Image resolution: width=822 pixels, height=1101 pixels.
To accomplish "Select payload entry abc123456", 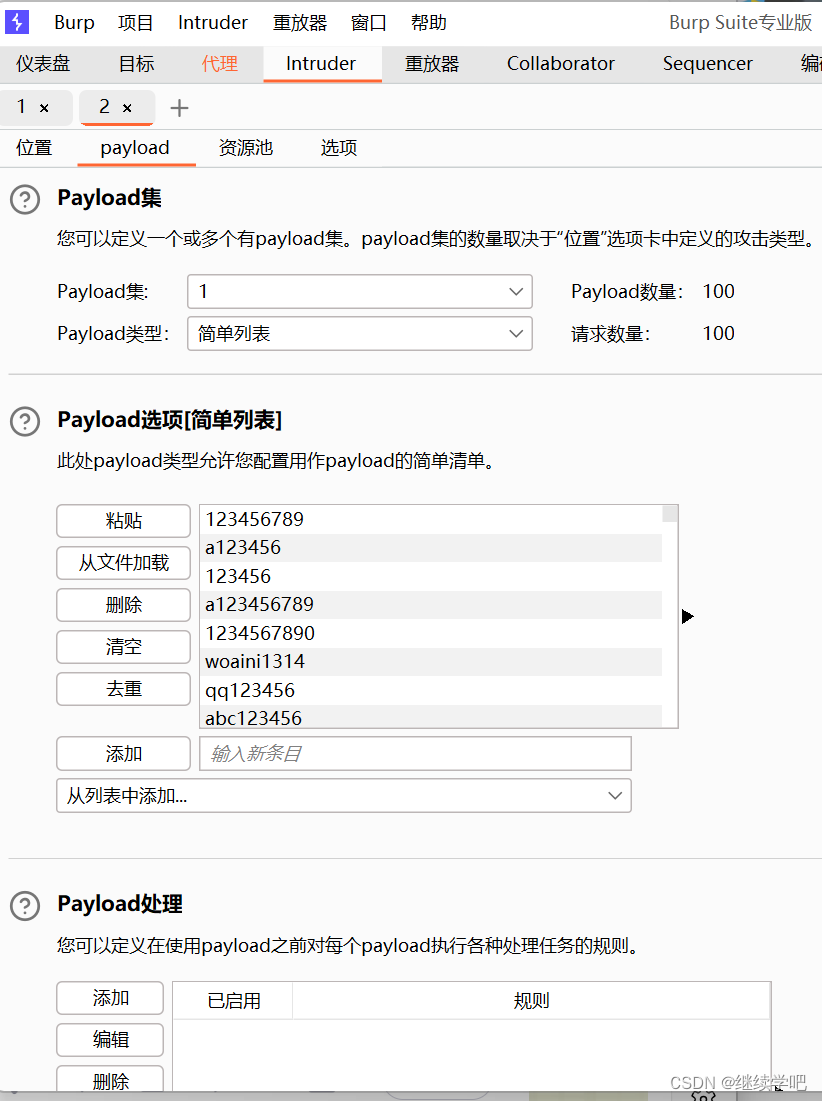I will point(431,717).
